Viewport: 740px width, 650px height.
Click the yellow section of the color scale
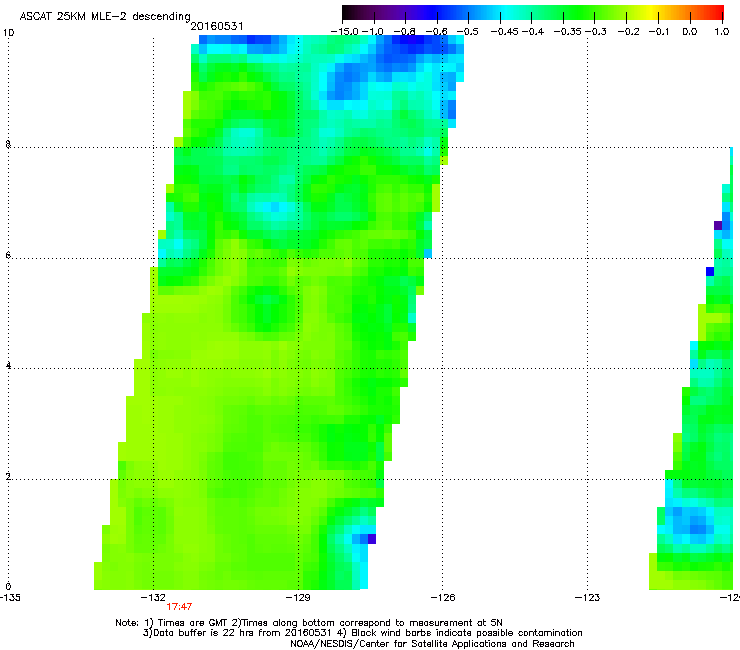click(651, 13)
